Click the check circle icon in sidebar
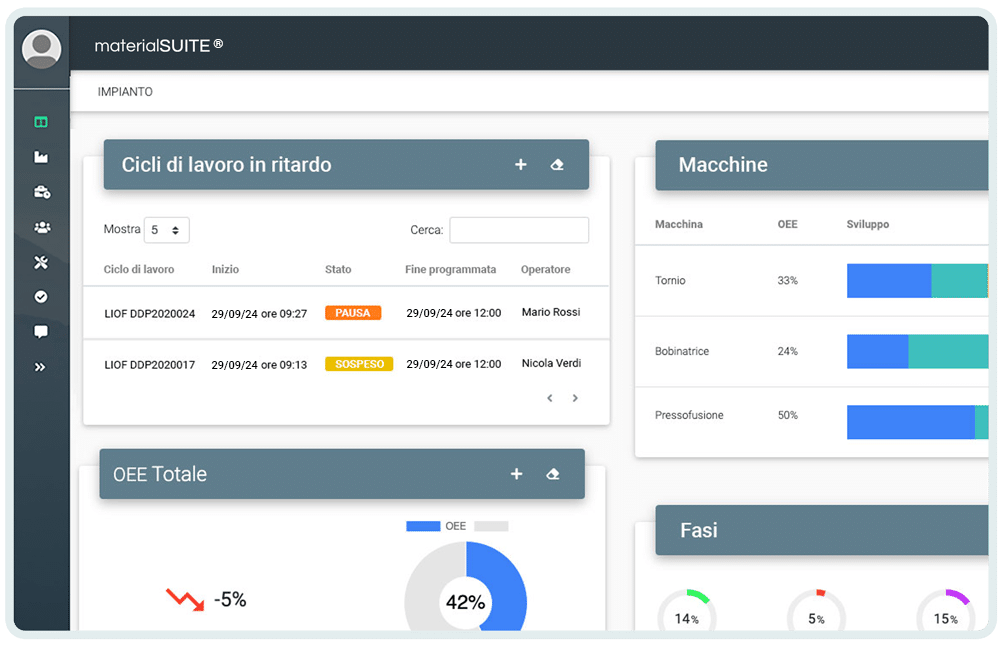 [x=41, y=297]
